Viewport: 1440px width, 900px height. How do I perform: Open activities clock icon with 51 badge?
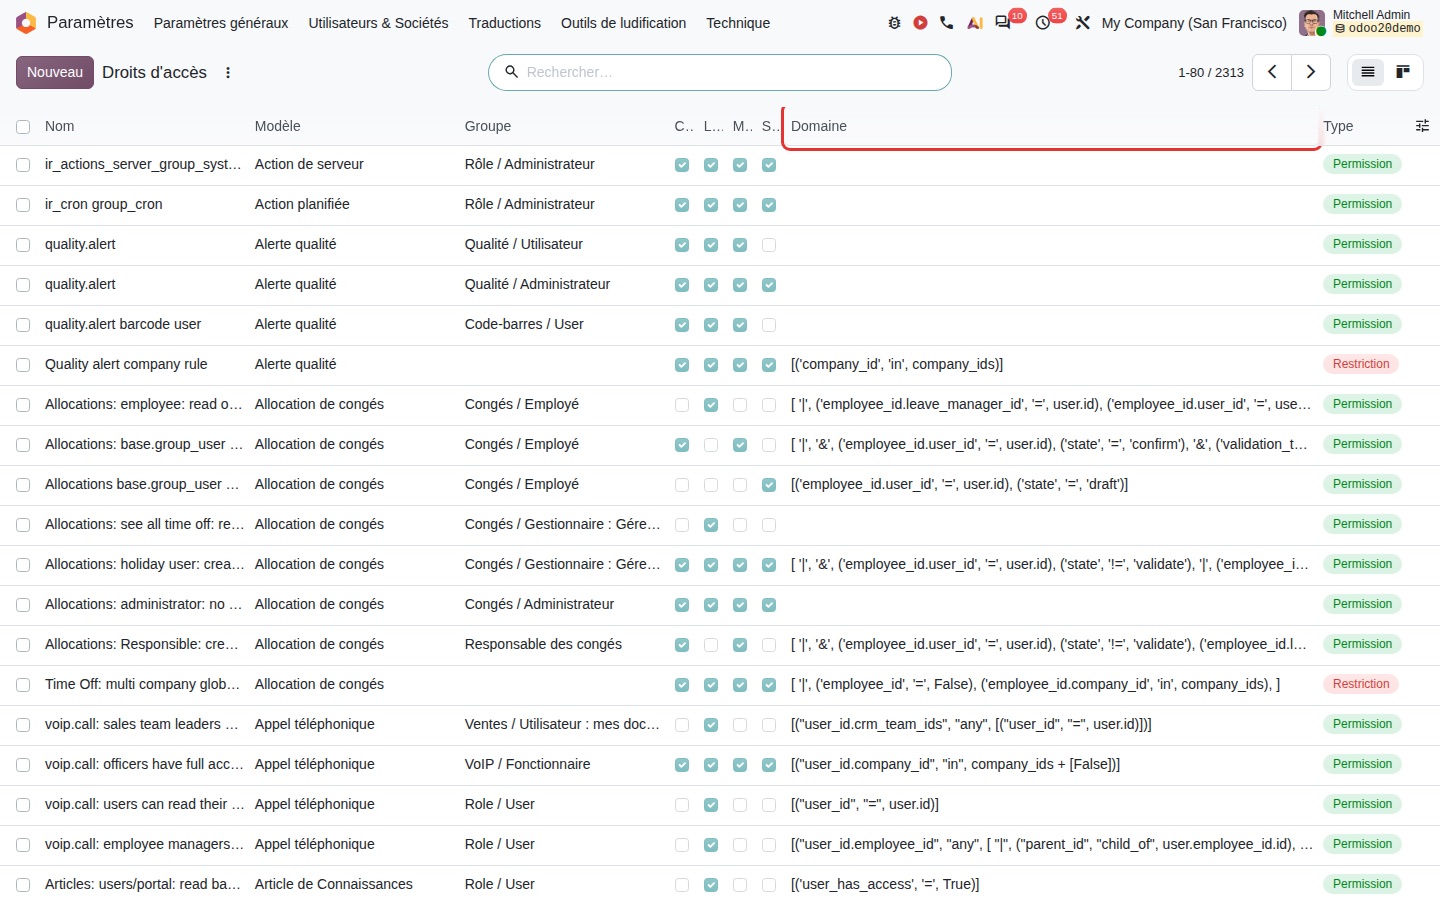coord(1043,23)
